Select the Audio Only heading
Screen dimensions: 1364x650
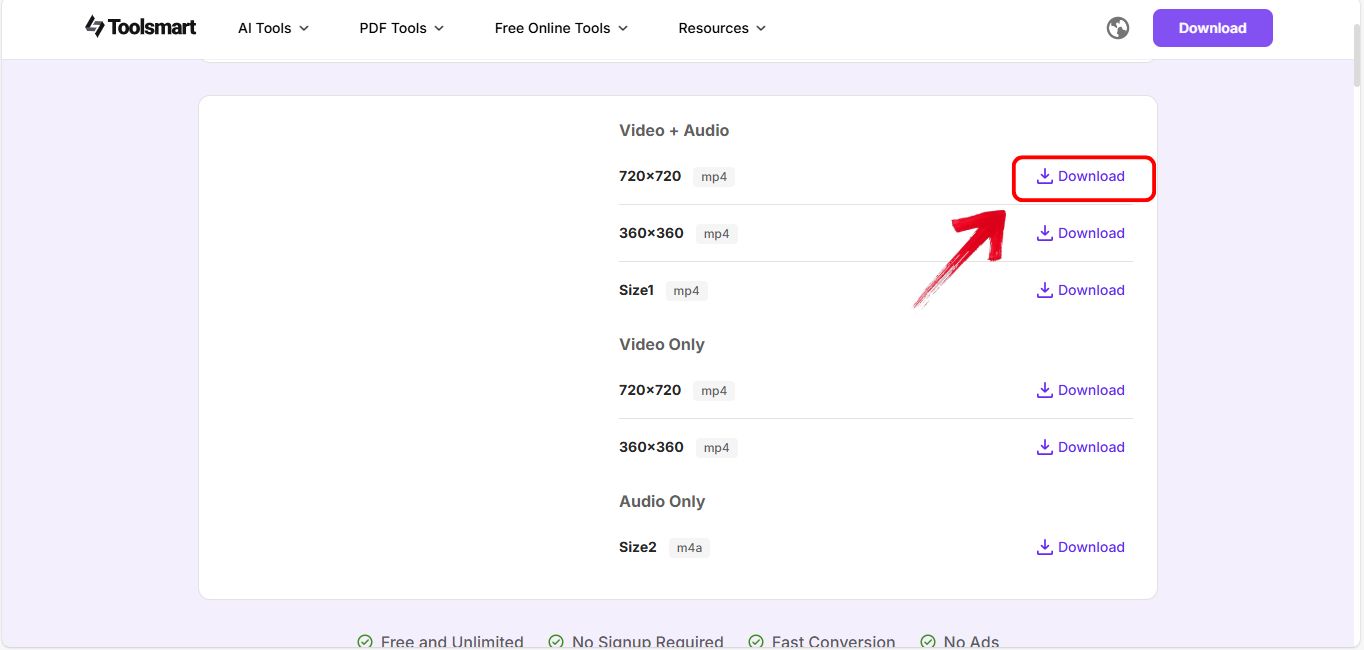pyautogui.click(x=662, y=501)
